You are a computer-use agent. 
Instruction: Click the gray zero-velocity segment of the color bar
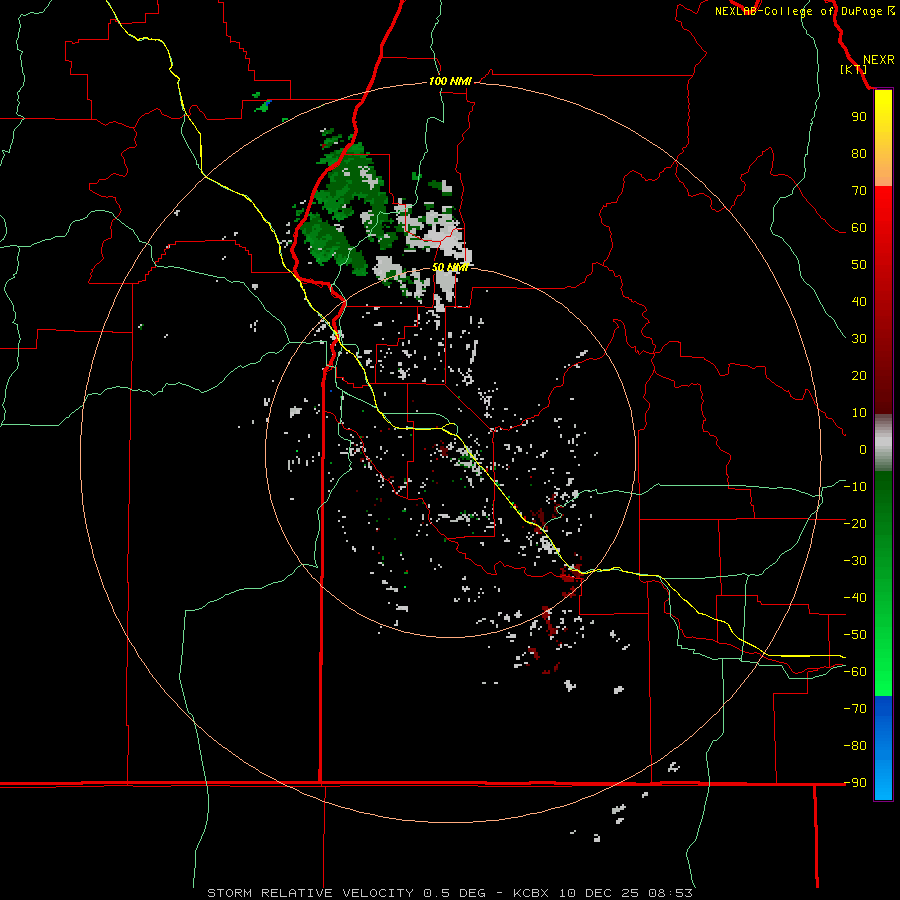883,445
